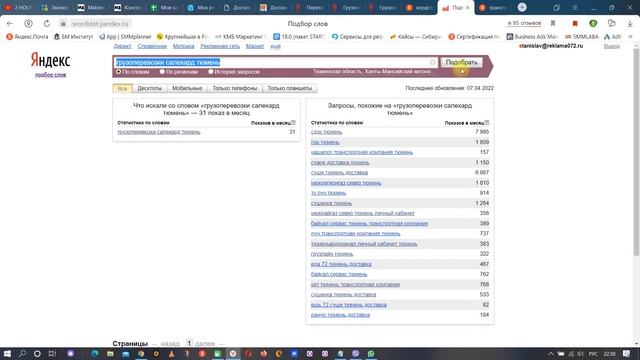Click the padlock site security icon
Viewport: 640px width, 360px height.
(x=63, y=24)
